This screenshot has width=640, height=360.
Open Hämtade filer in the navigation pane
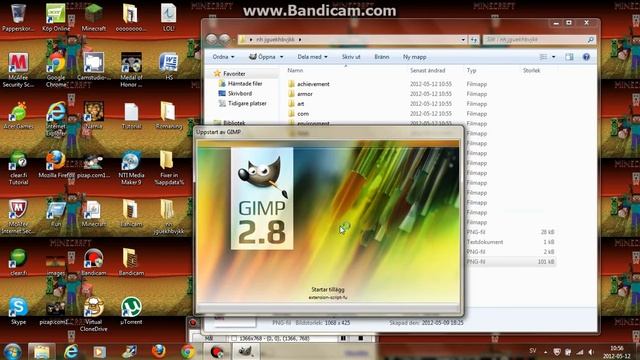pyautogui.click(x=244, y=84)
